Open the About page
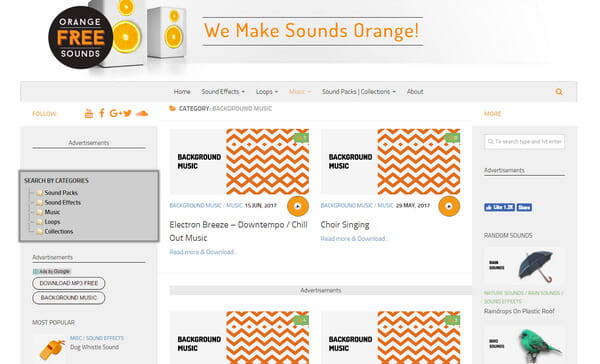 [415, 92]
